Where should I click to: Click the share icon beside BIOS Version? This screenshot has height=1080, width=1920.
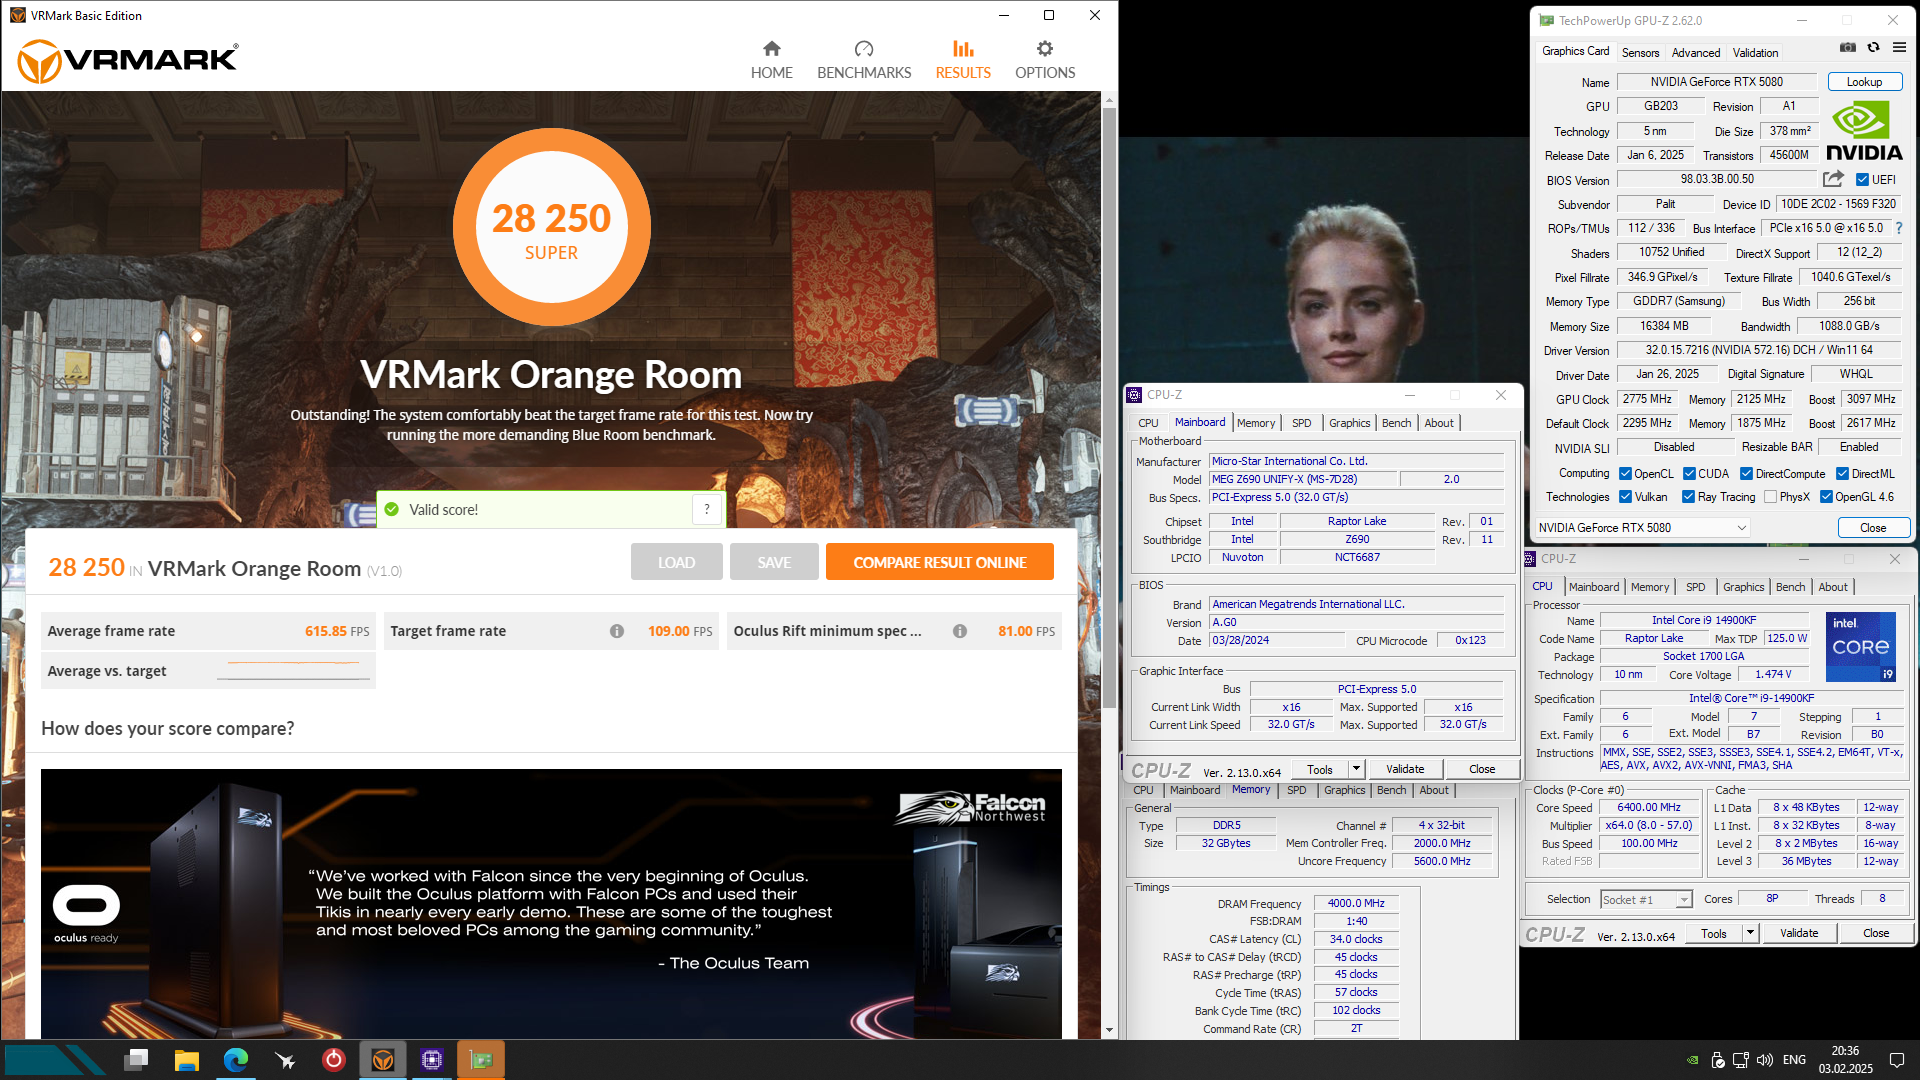tap(1833, 179)
